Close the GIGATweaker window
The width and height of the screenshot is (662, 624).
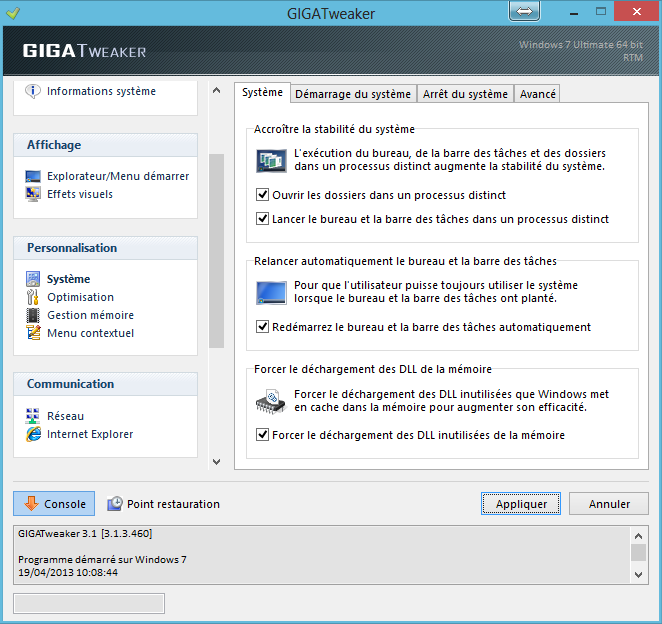[x=637, y=11]
